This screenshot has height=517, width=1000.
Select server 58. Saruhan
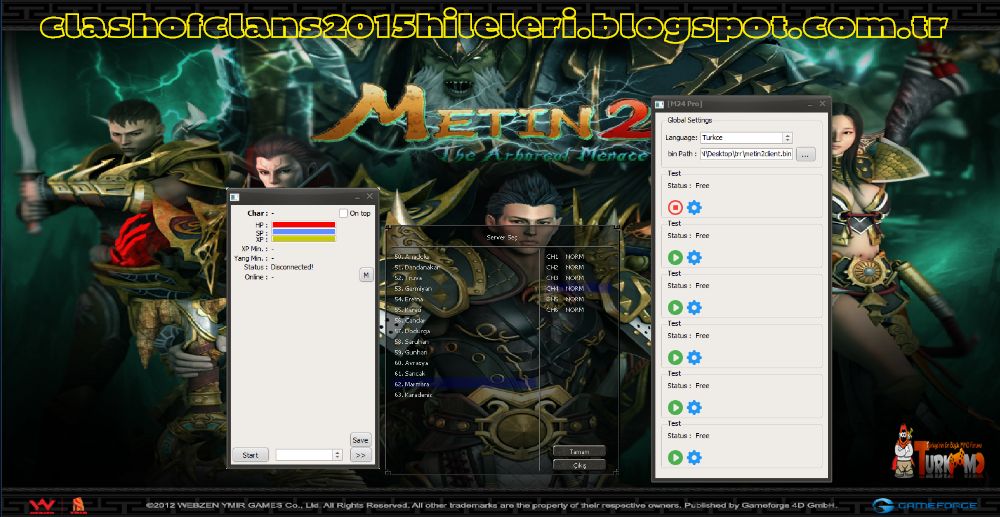click(412, 342)
